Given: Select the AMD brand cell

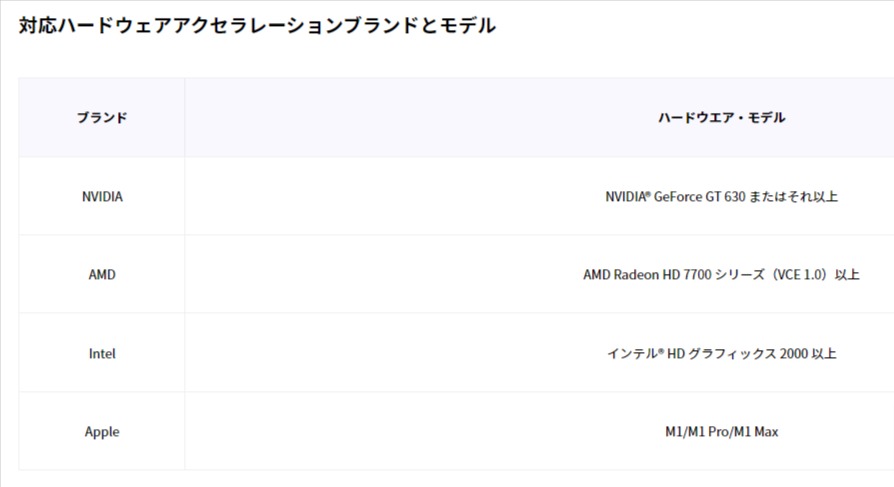Looking at the screenshot, I should tap(102, 274).
